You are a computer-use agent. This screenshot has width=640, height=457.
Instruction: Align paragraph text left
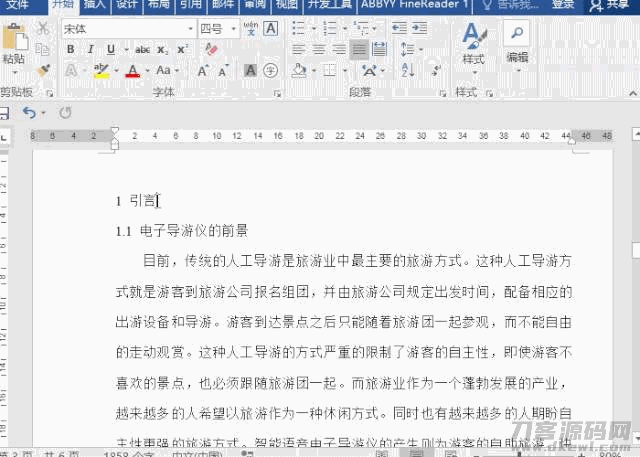click(x=299, y=50)
